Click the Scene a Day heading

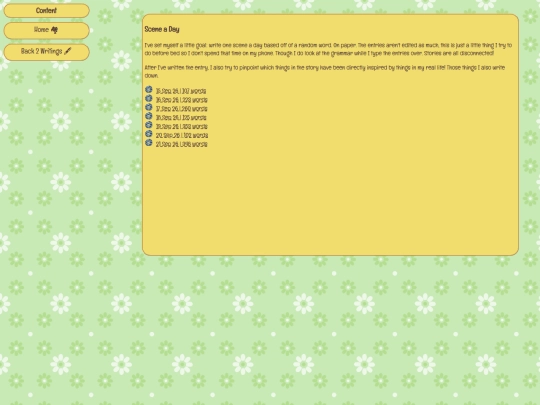coord(162,29)
